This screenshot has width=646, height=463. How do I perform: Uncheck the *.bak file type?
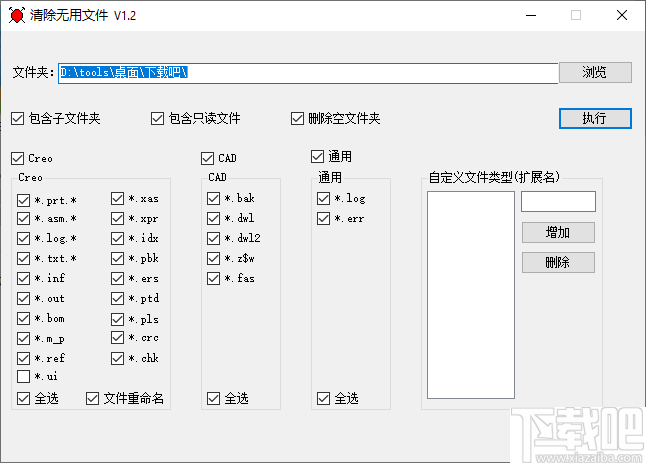tap(213, 199)
